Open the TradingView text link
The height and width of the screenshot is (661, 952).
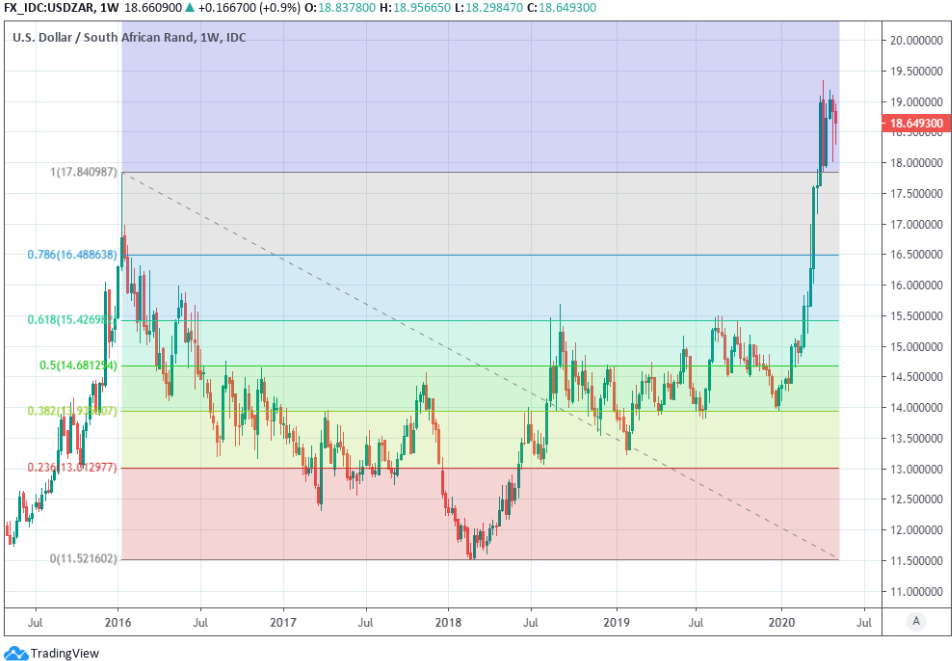click(64, 653)
